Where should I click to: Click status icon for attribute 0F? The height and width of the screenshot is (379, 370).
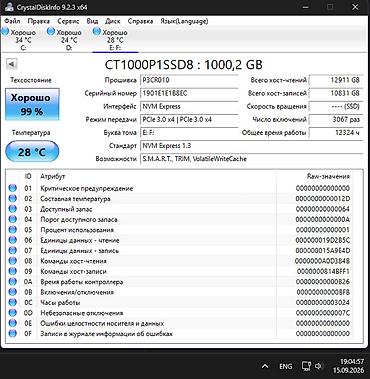[x=13, y=333]
